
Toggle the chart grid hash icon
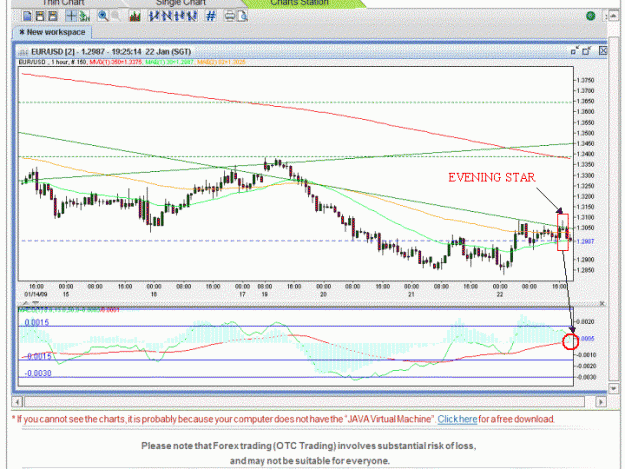point(211,16)
